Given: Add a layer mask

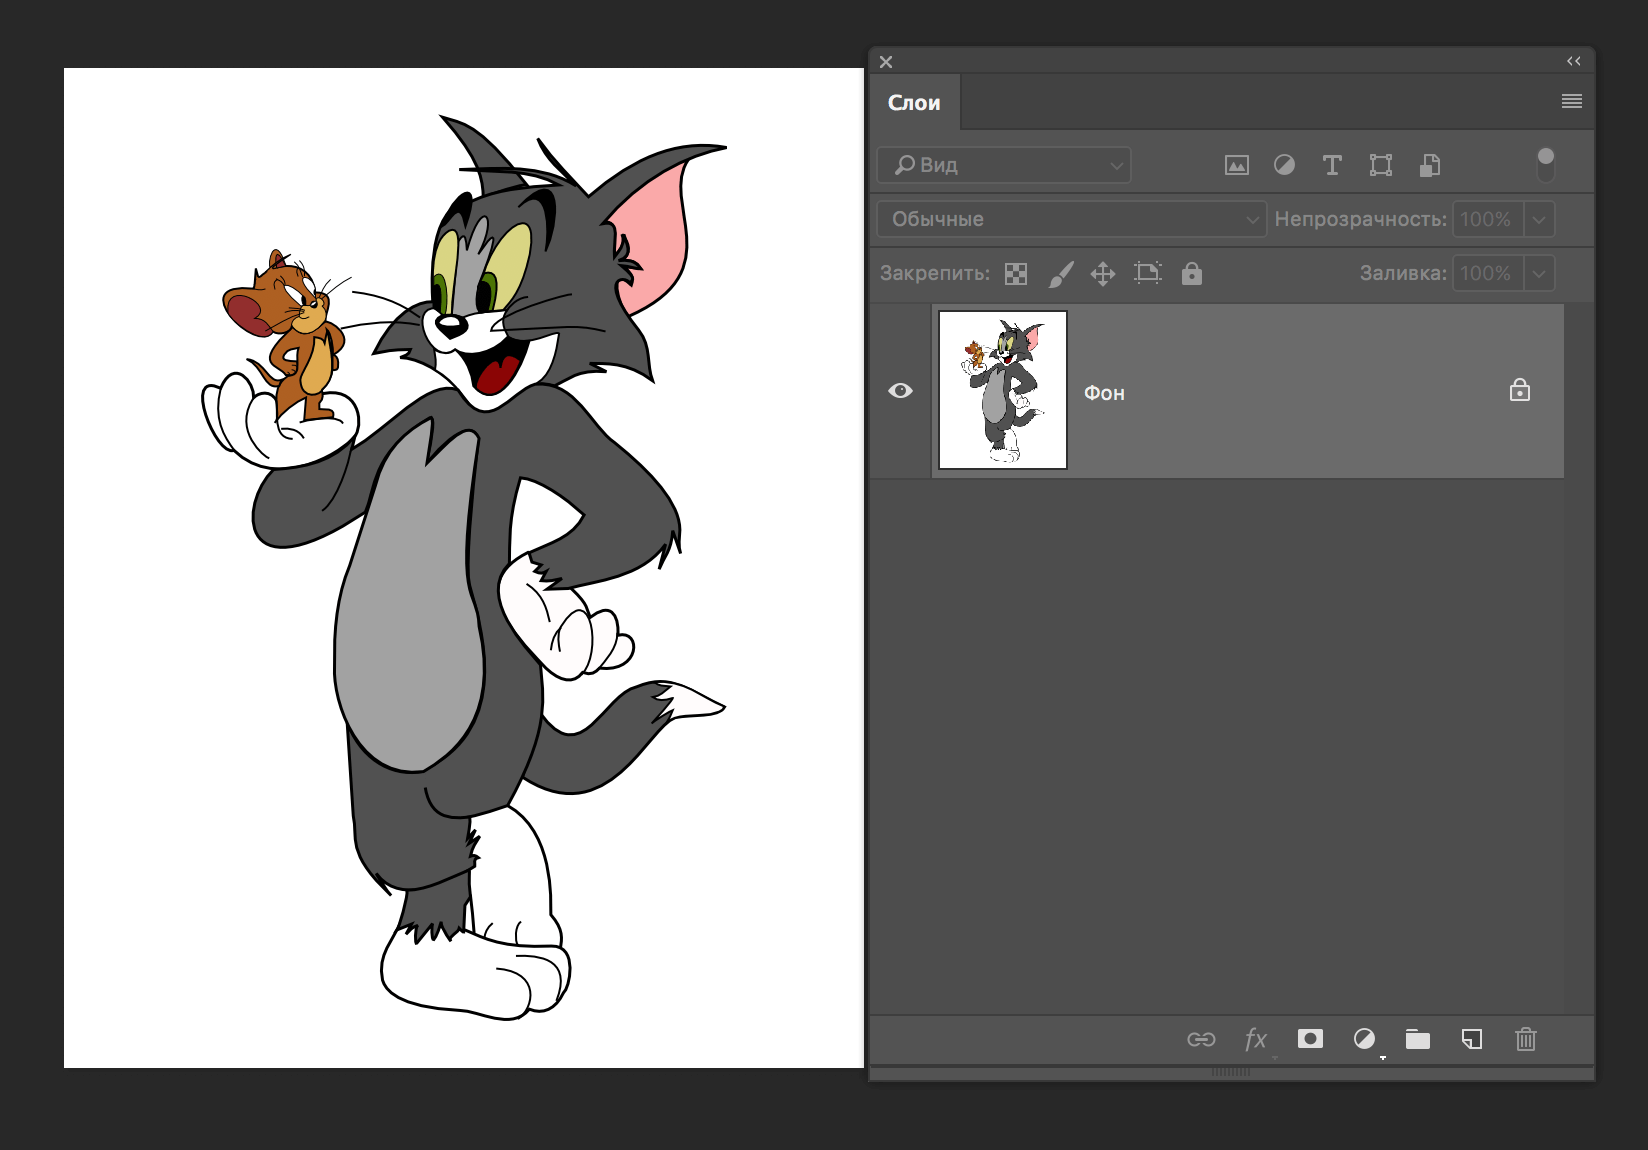Looking at the screenshot, I should [1310, 1039].
